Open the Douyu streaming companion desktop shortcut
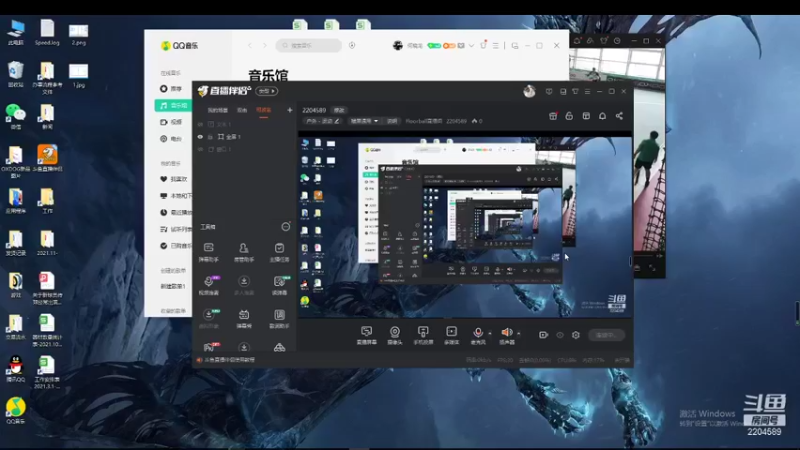The image size is (800, 450). tap(47, 158)
